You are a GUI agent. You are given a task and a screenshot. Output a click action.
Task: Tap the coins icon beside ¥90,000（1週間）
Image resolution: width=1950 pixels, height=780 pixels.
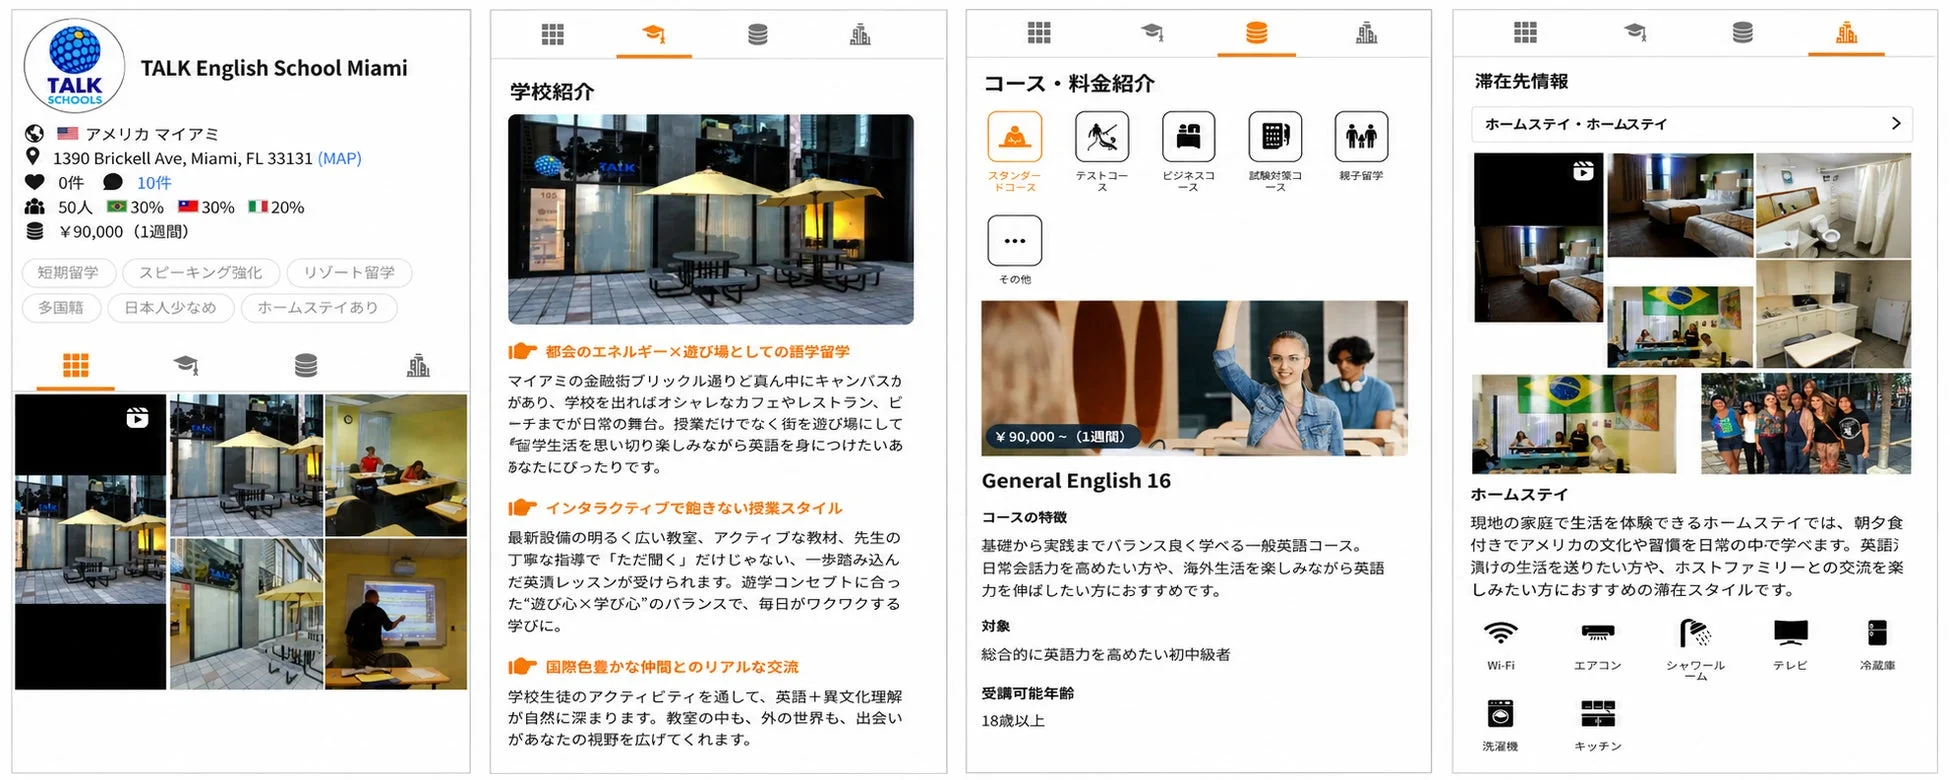tap(35, 231)
